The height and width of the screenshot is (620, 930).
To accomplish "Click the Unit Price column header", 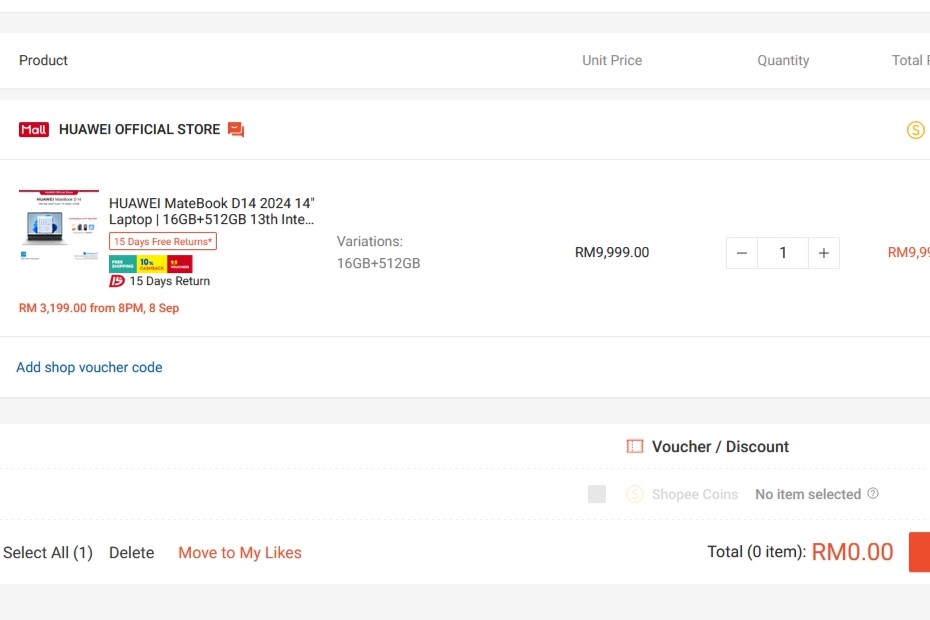I will [x=612, y=60].
